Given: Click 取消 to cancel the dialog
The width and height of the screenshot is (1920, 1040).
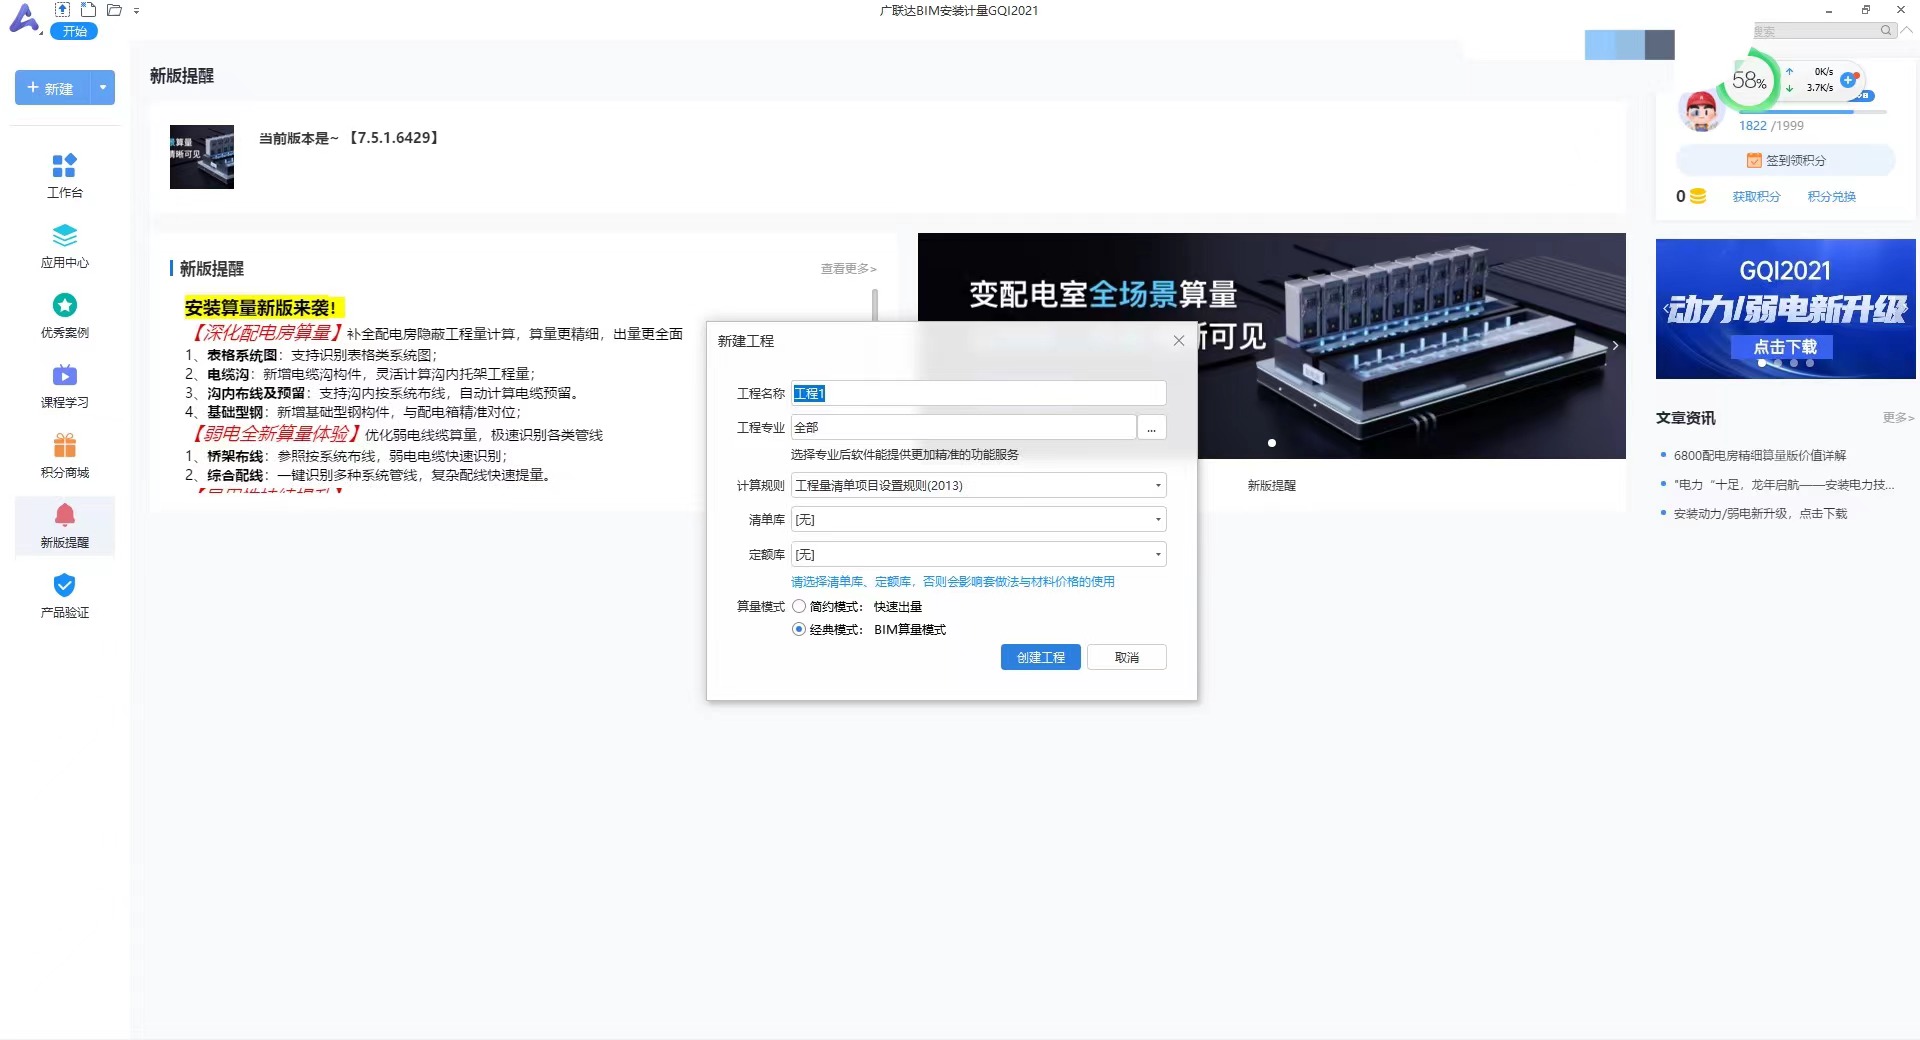Looking at the screenshot, I should [x=1126, y=657].
